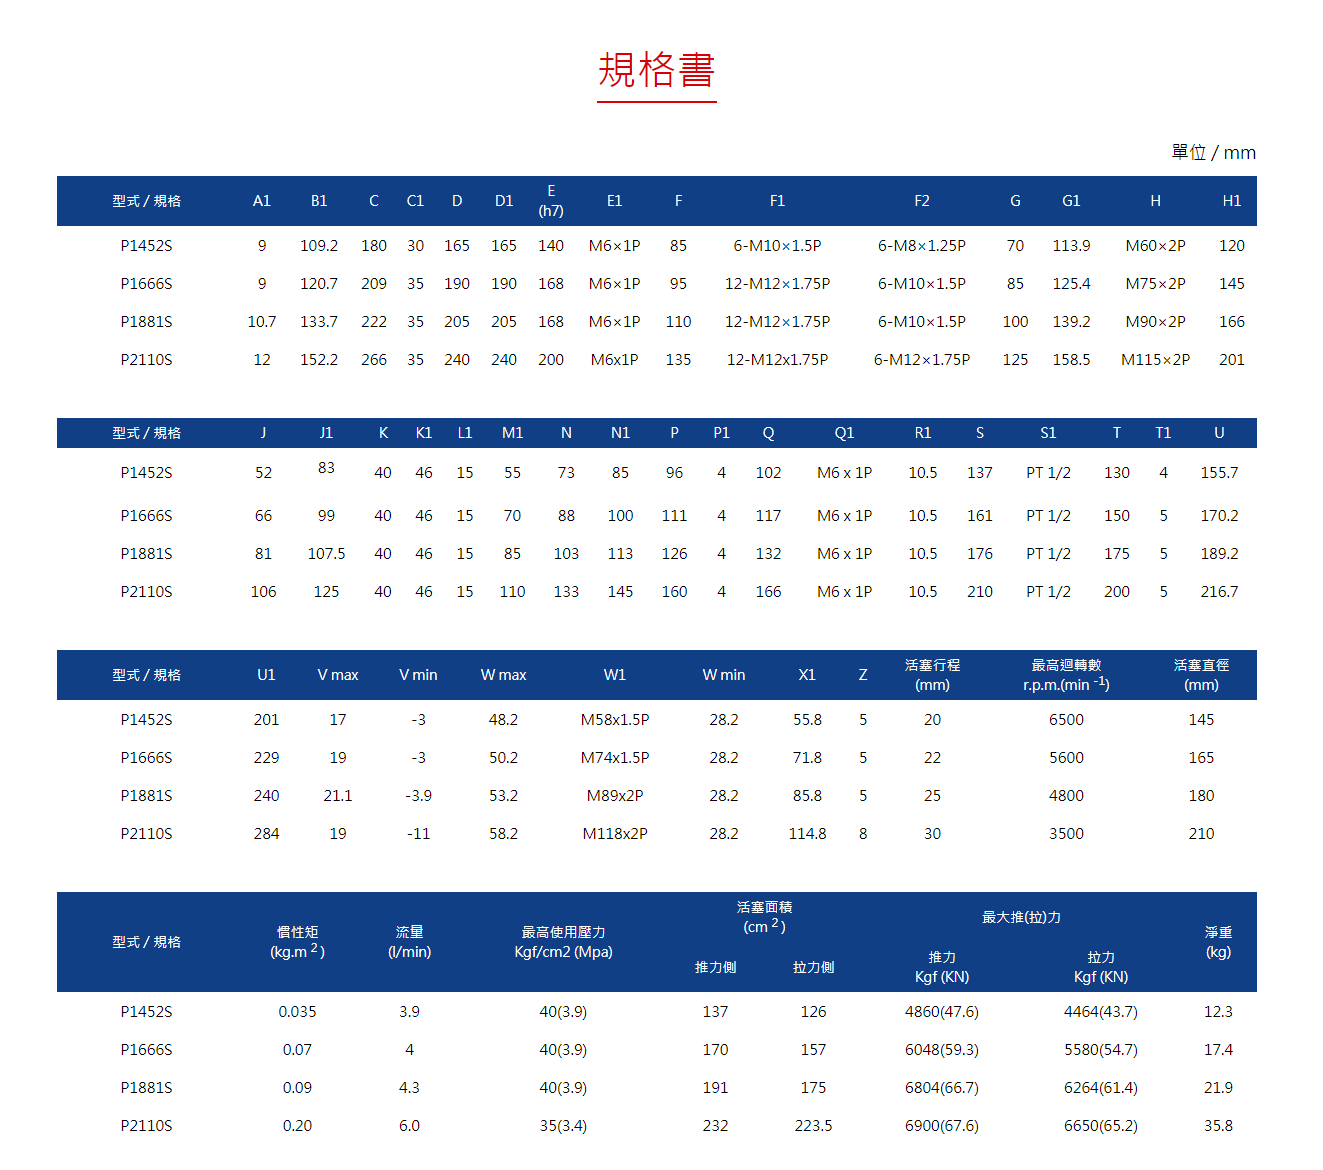Select the PT 1/2 value in P1666S row

tap(1047, 515)
